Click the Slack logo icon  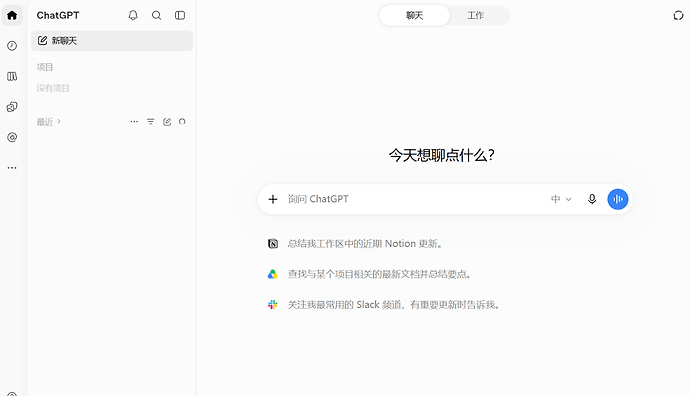coord(273,304)
